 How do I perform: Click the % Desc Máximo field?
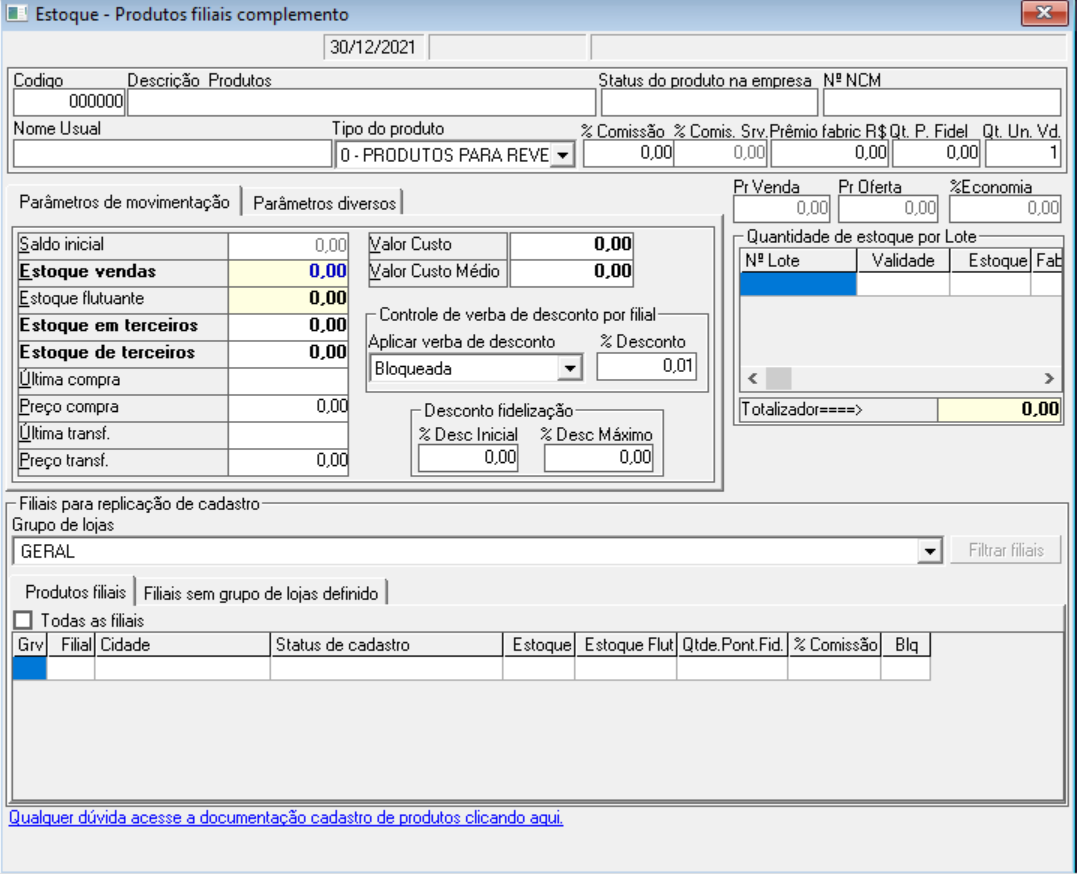click(x=598, y=458)
